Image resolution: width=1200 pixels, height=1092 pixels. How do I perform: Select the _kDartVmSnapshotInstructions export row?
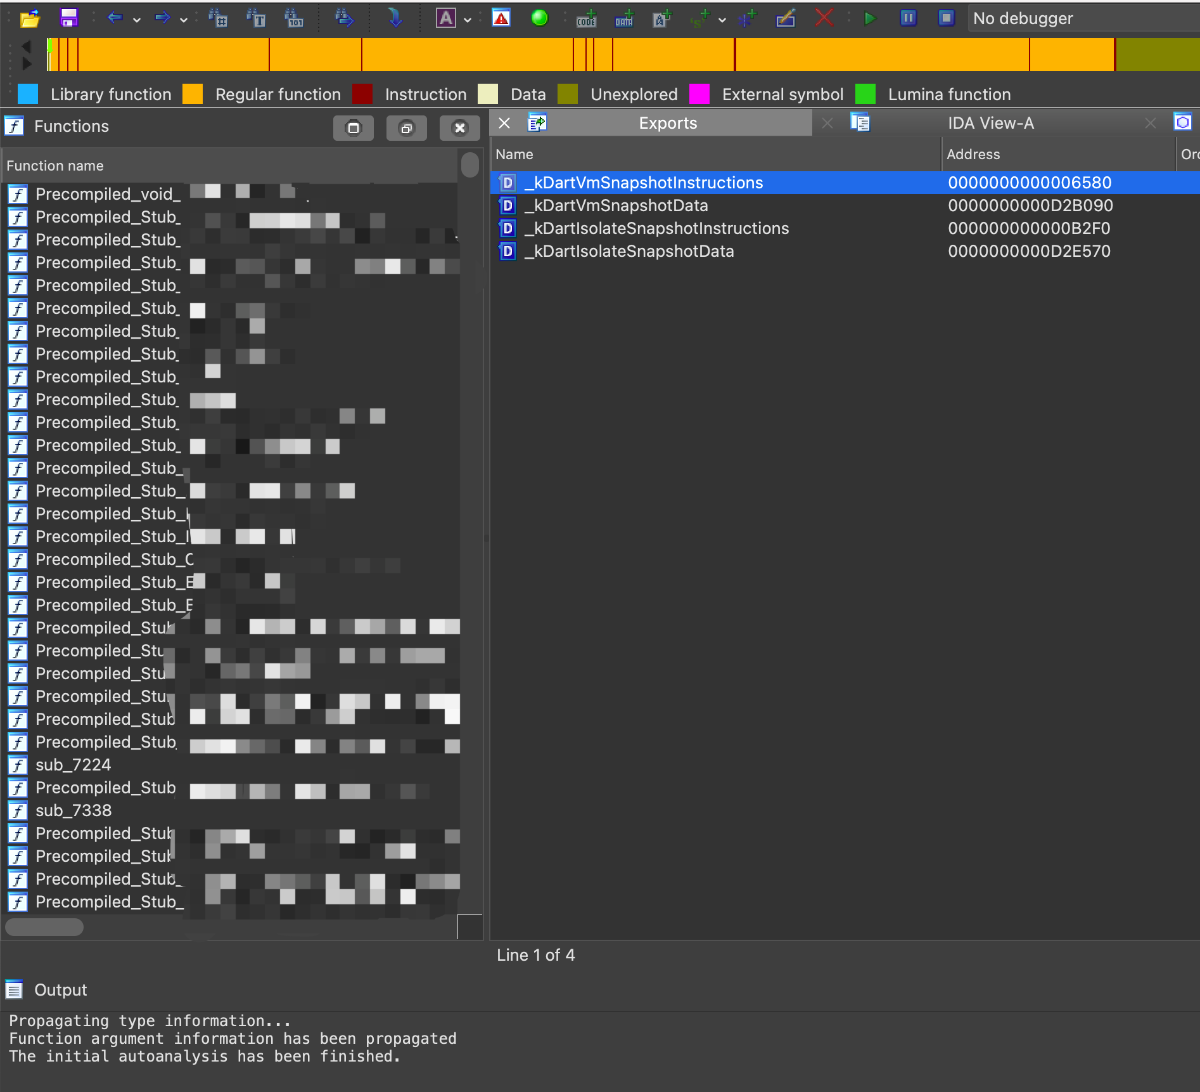point(845,183)
